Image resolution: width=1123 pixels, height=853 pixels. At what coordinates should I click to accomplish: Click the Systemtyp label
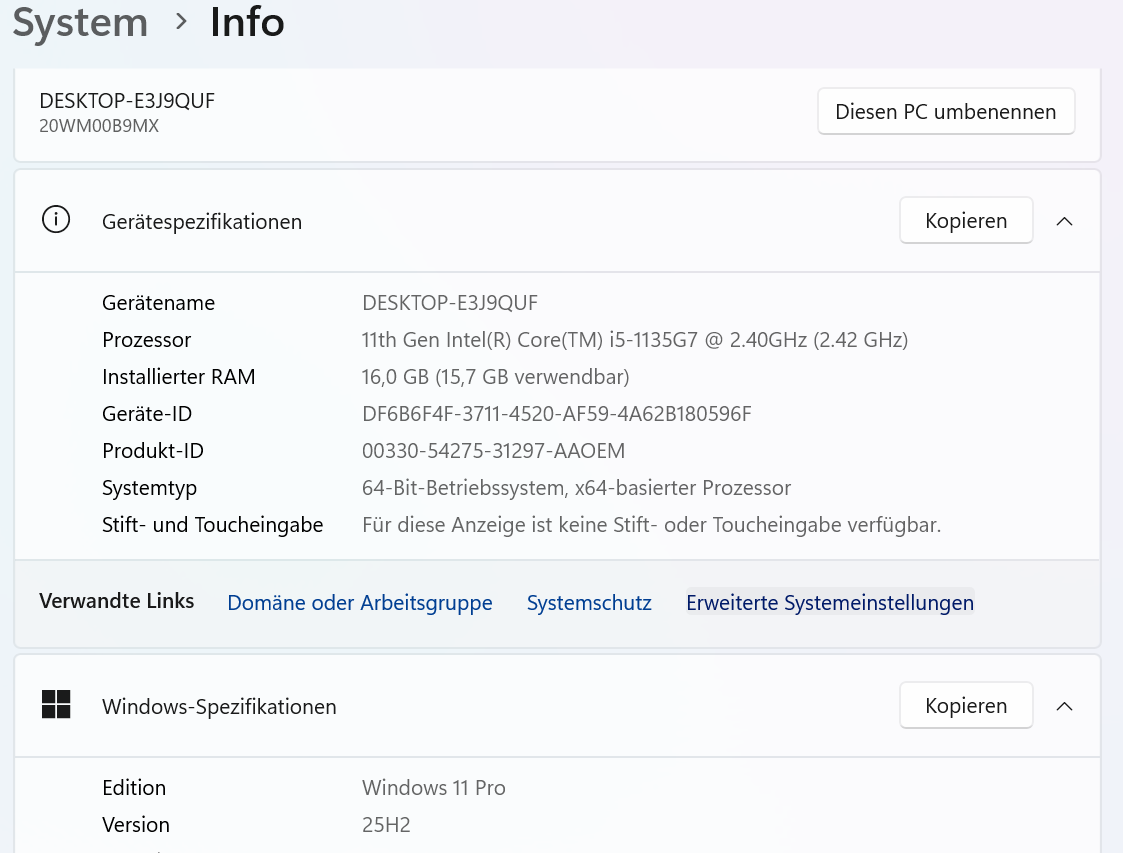coord(149,488)
